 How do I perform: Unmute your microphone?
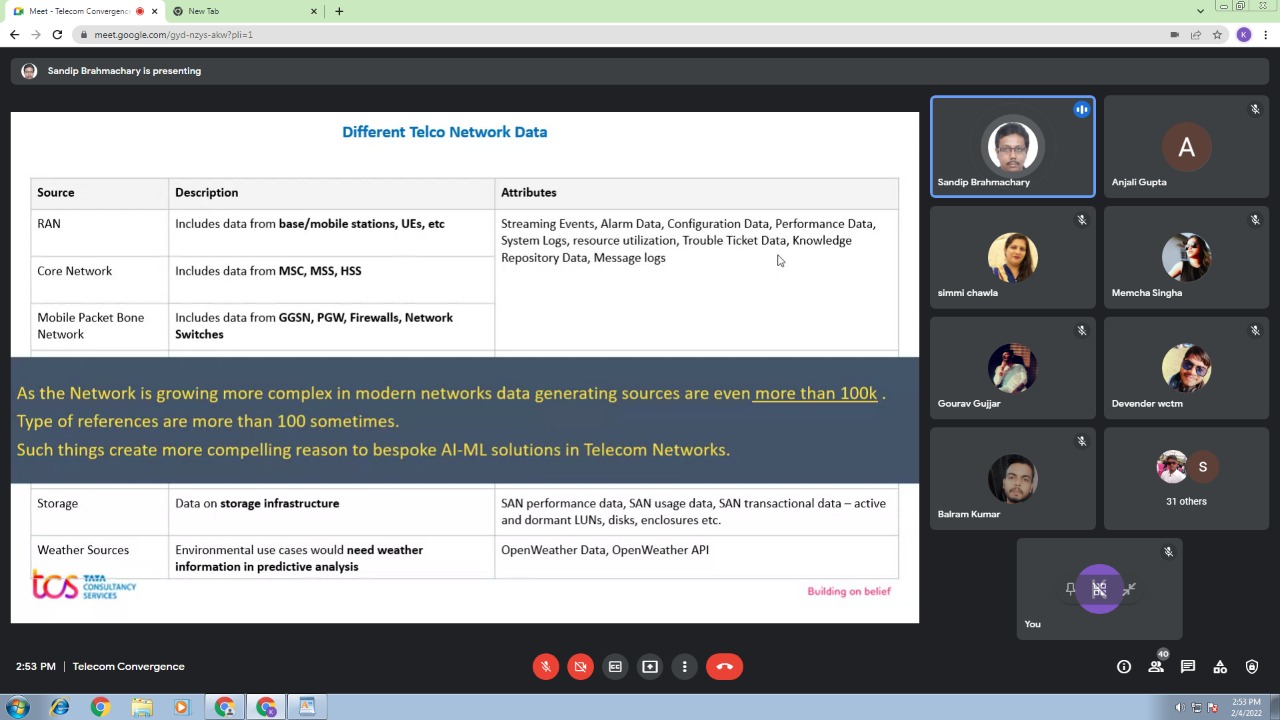click(545, 667)
